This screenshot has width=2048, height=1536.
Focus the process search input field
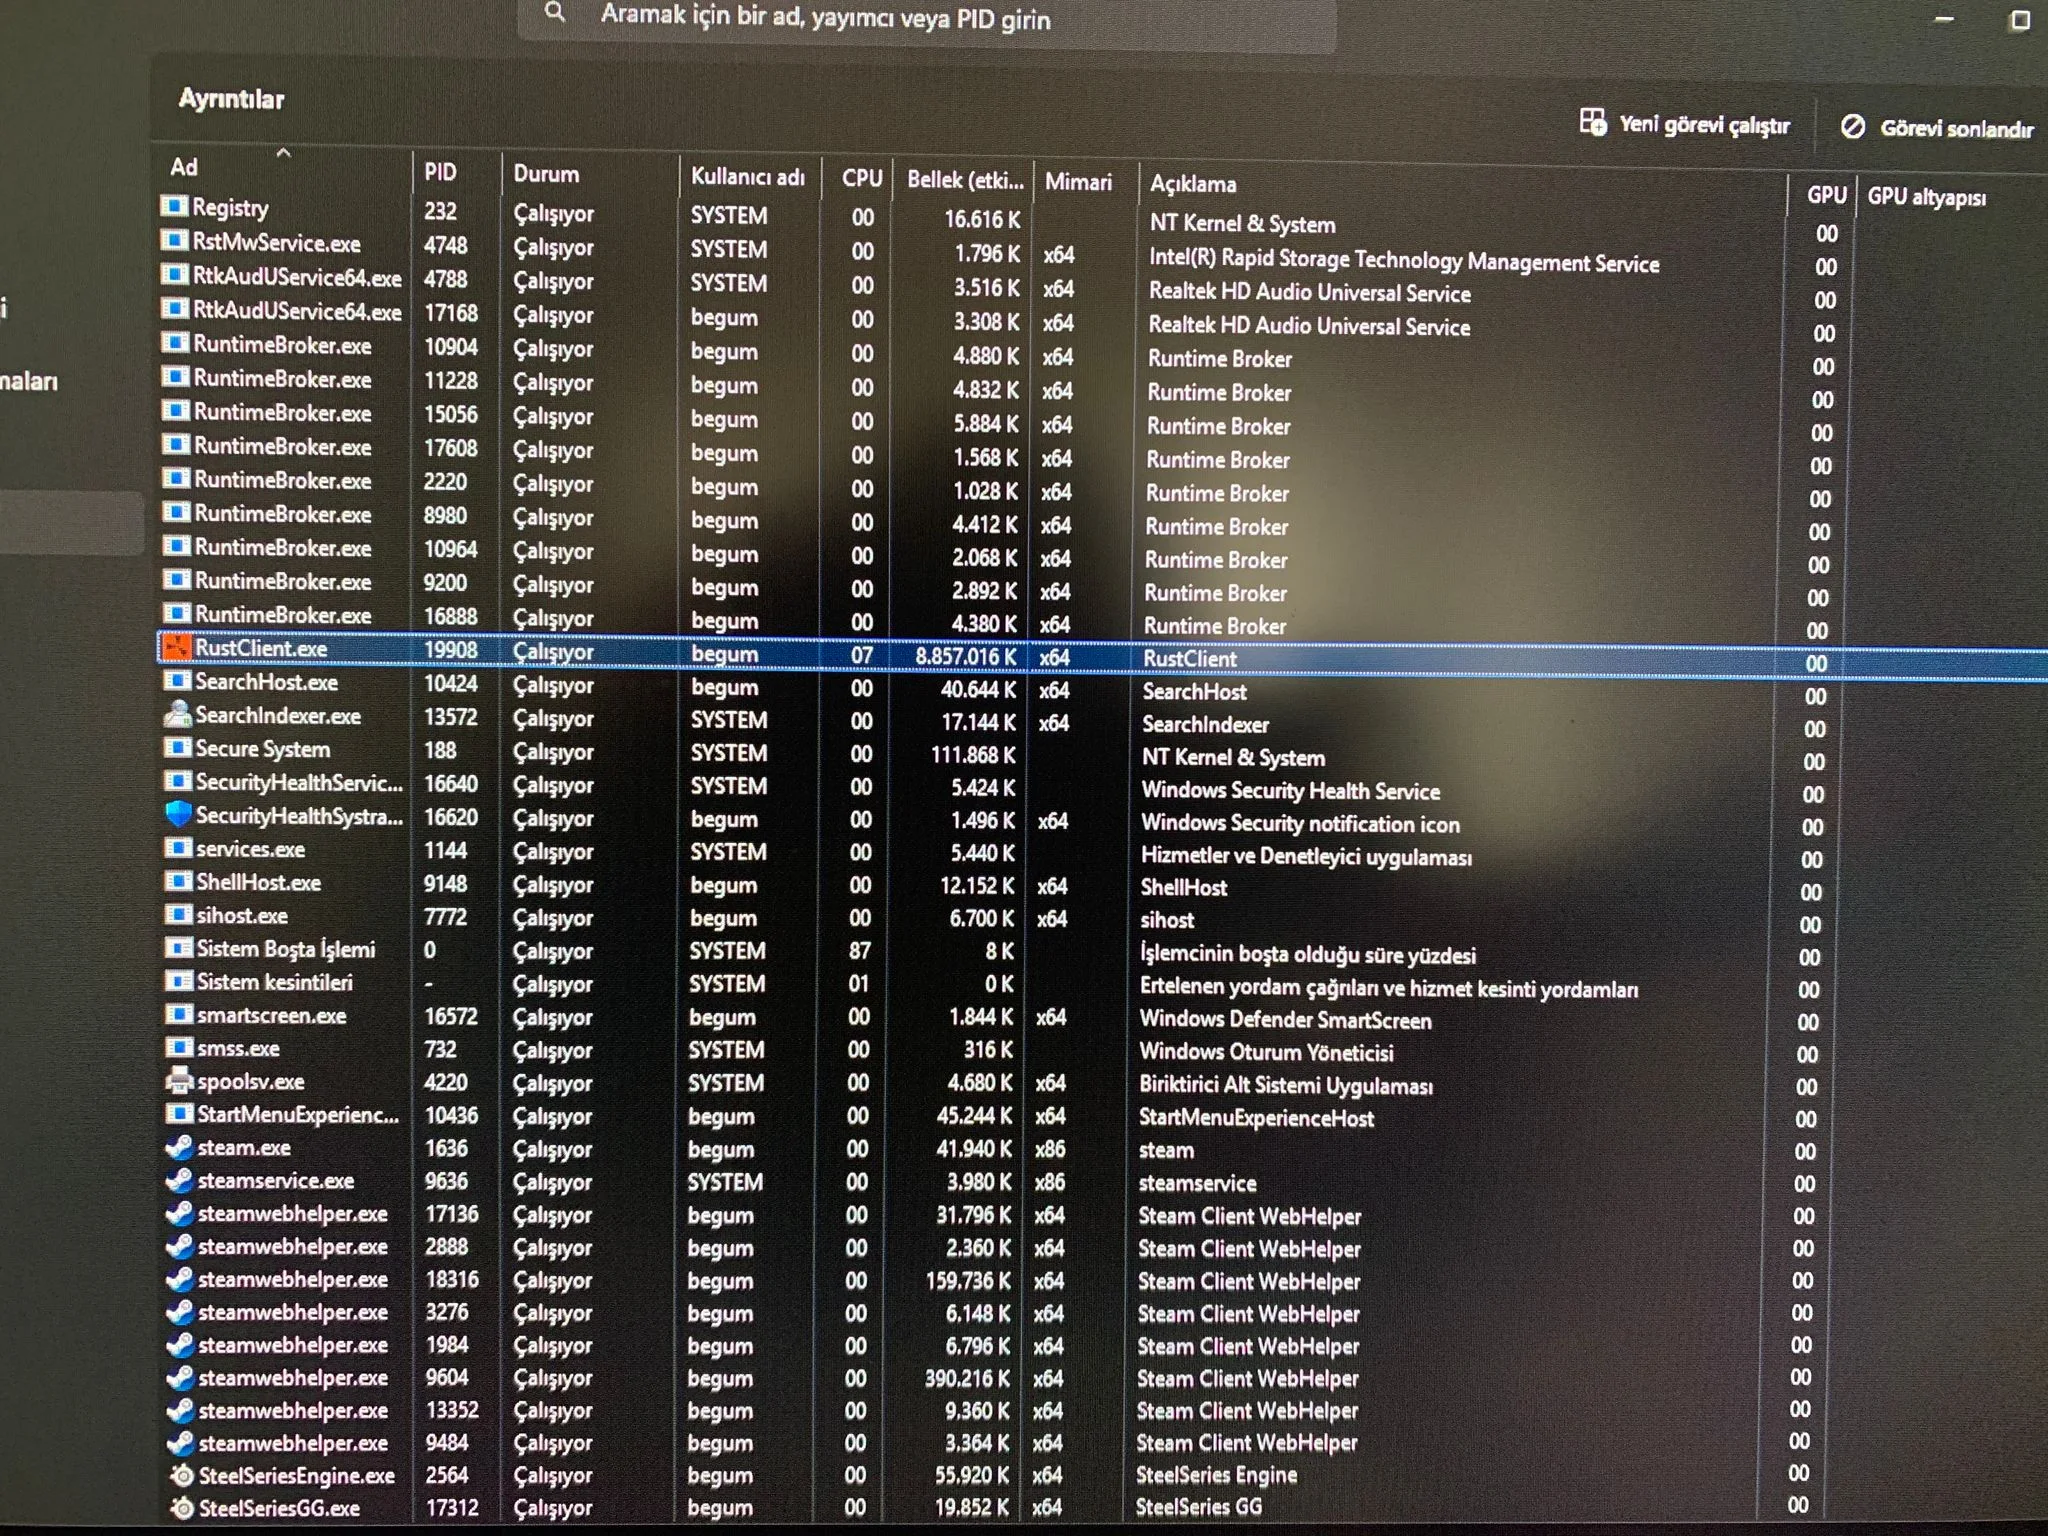coord(900,18)
